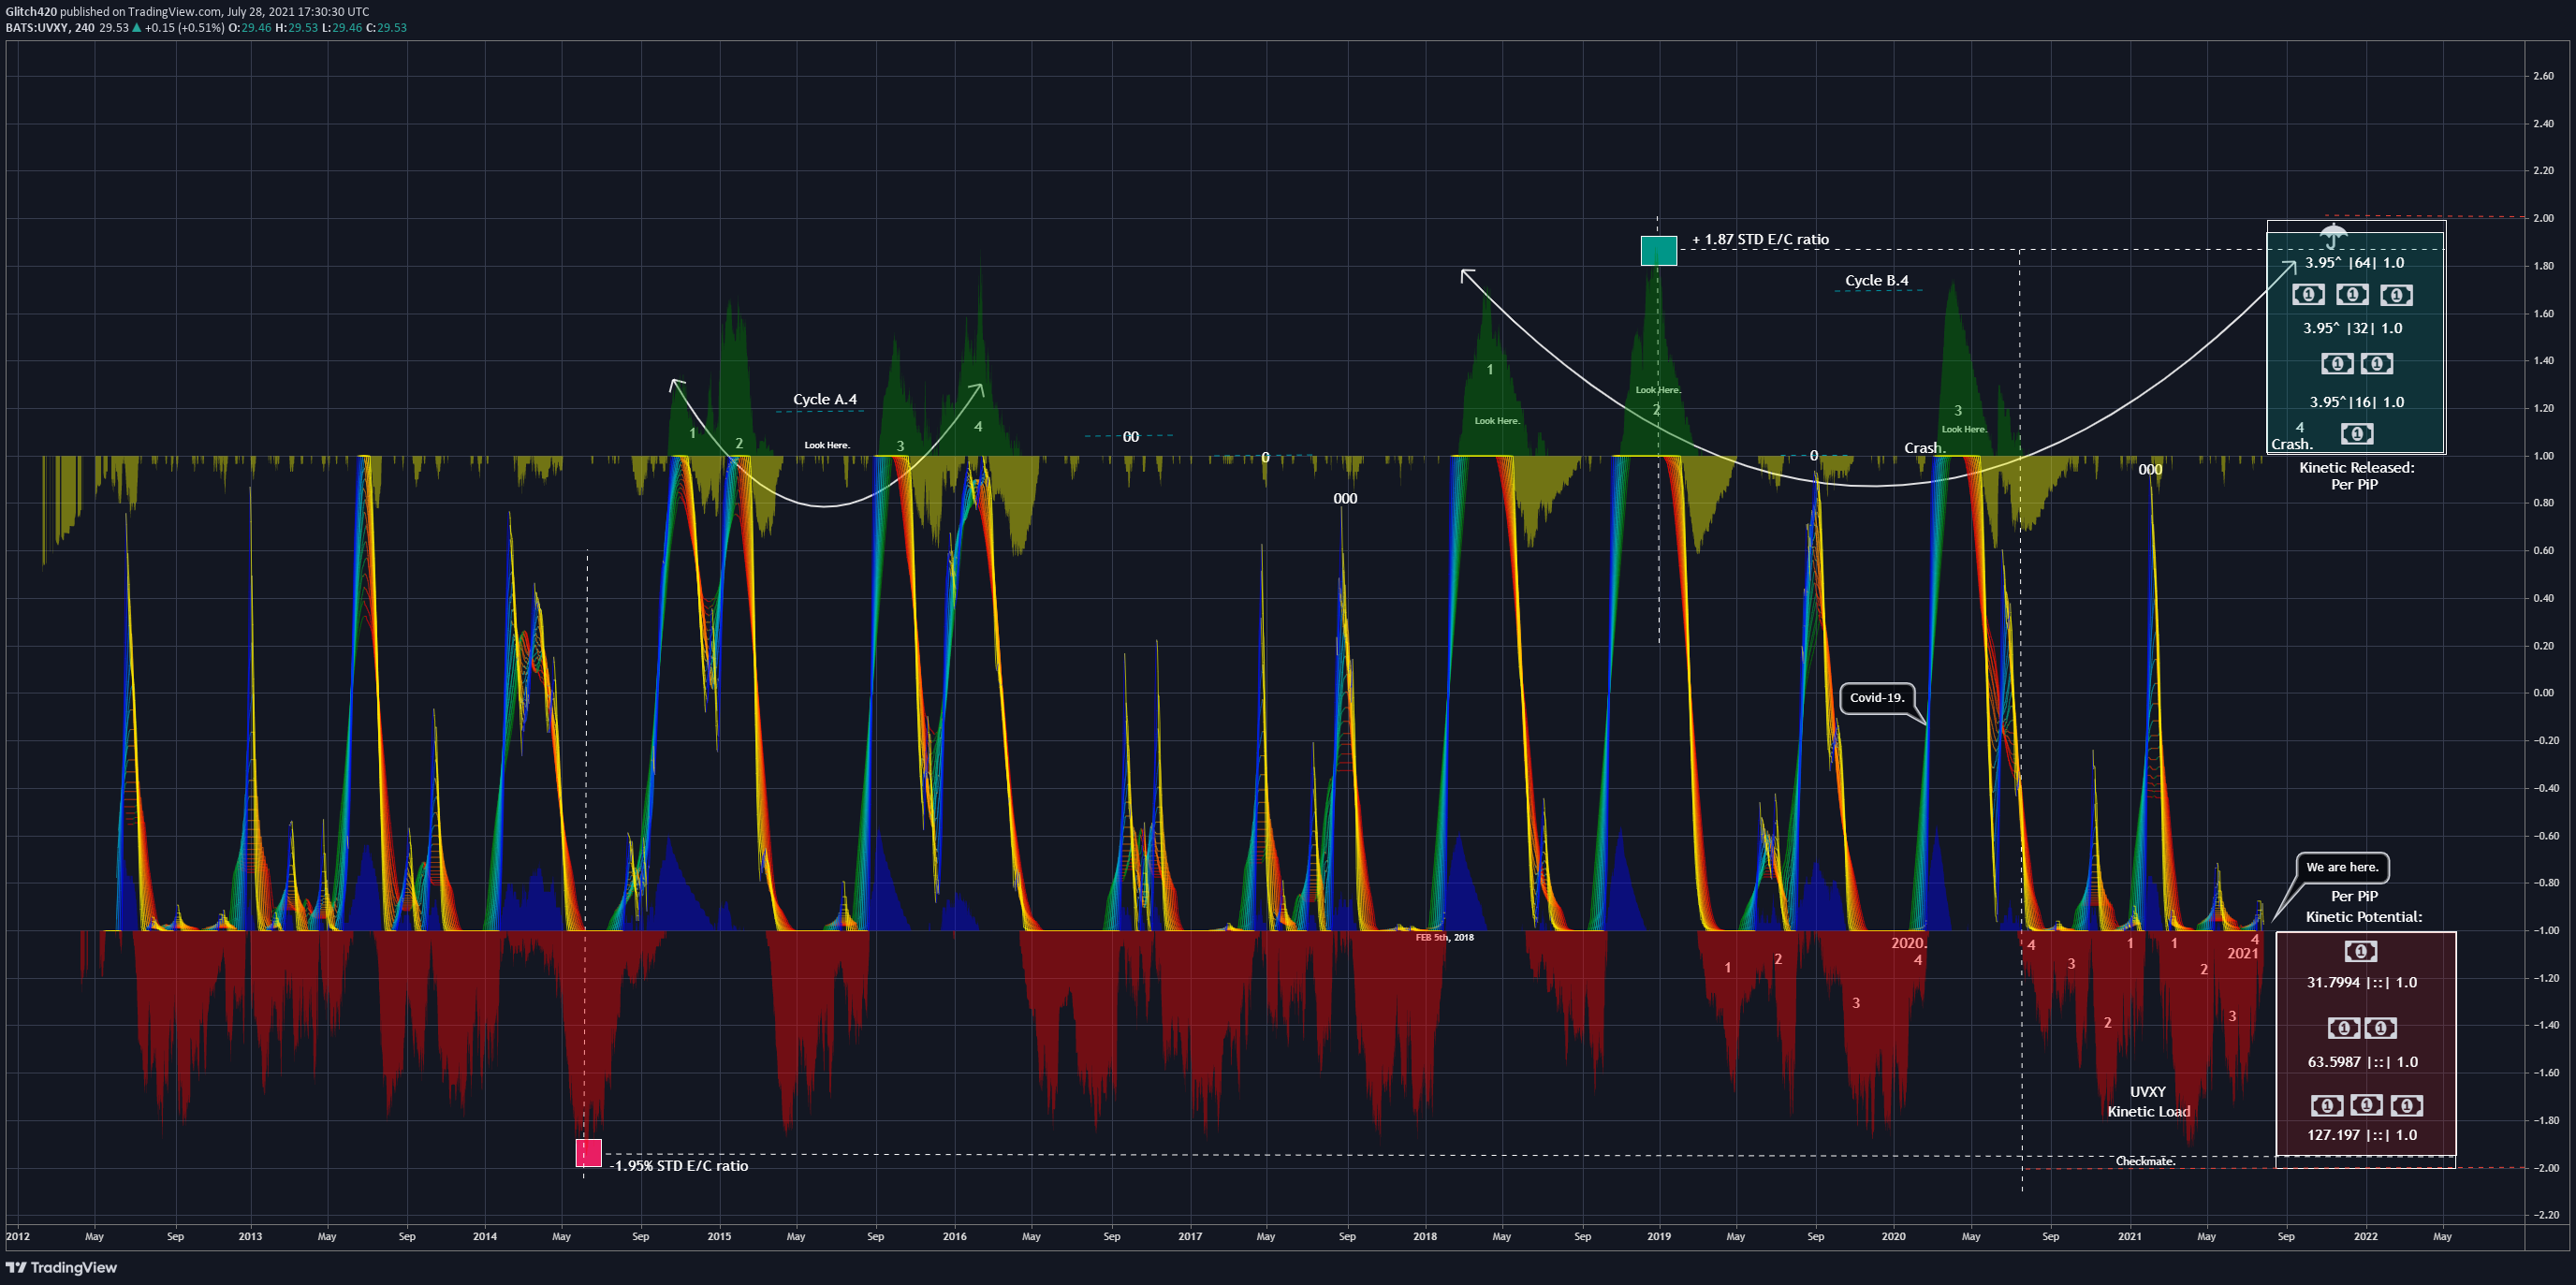The width and height of the screenshot is (2576, 1285).
Task: Click the '2021' label on the red area
Action: click(x=2242, y=954)
